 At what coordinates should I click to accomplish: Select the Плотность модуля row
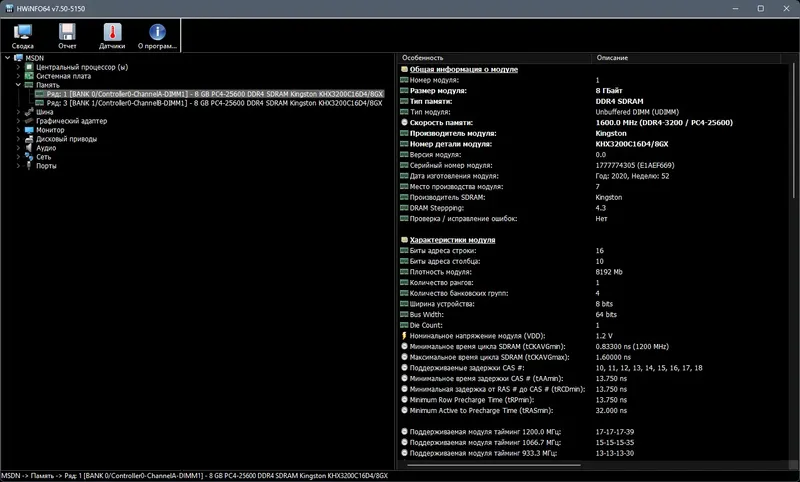pos(592,272)
